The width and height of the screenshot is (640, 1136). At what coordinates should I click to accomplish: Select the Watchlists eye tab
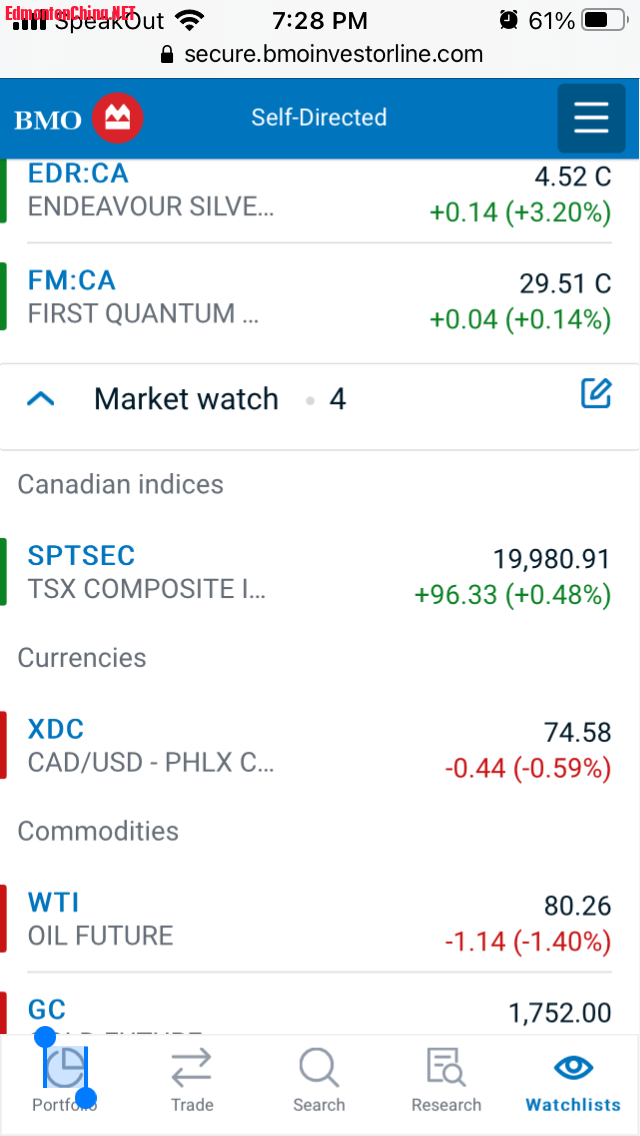[573, 1078]
